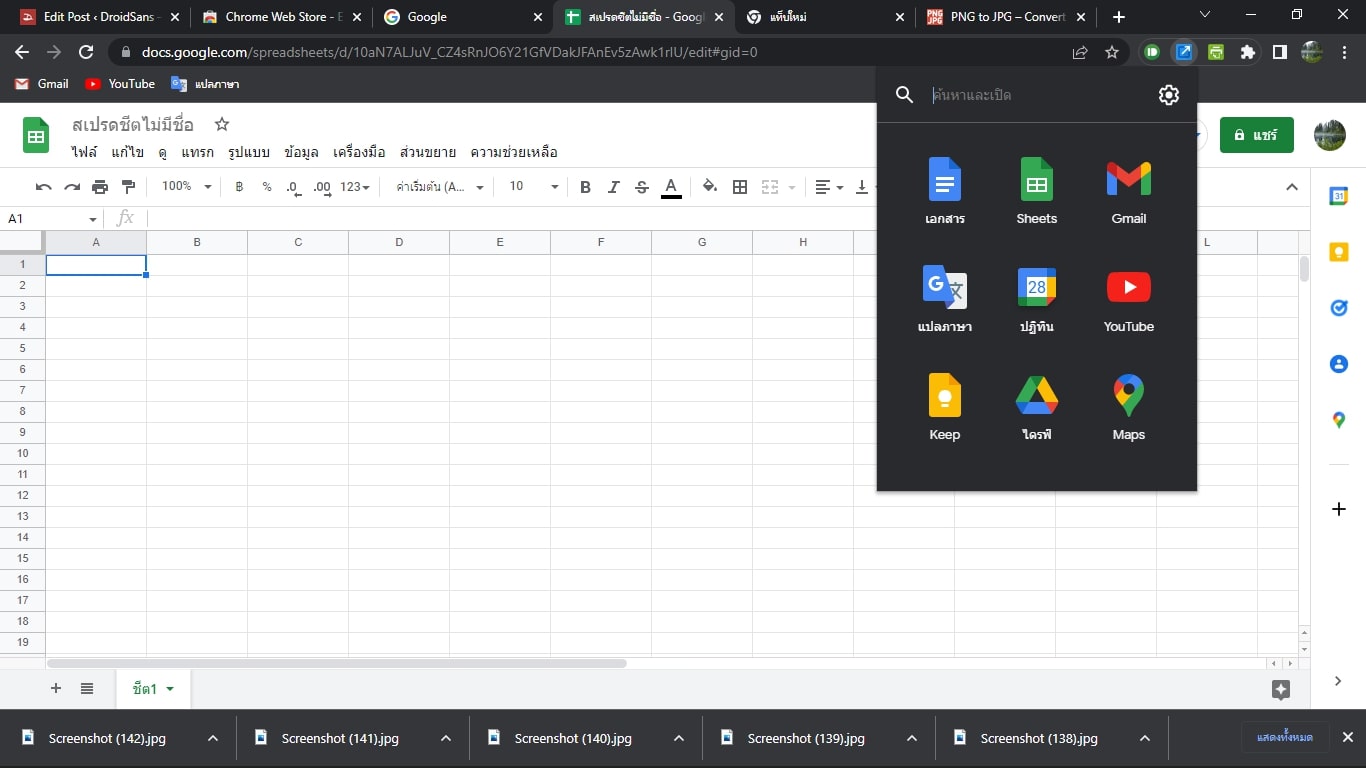Open Calendar in the right side panel
This screenshot has height=768, width=1366.
(1338, 196)
